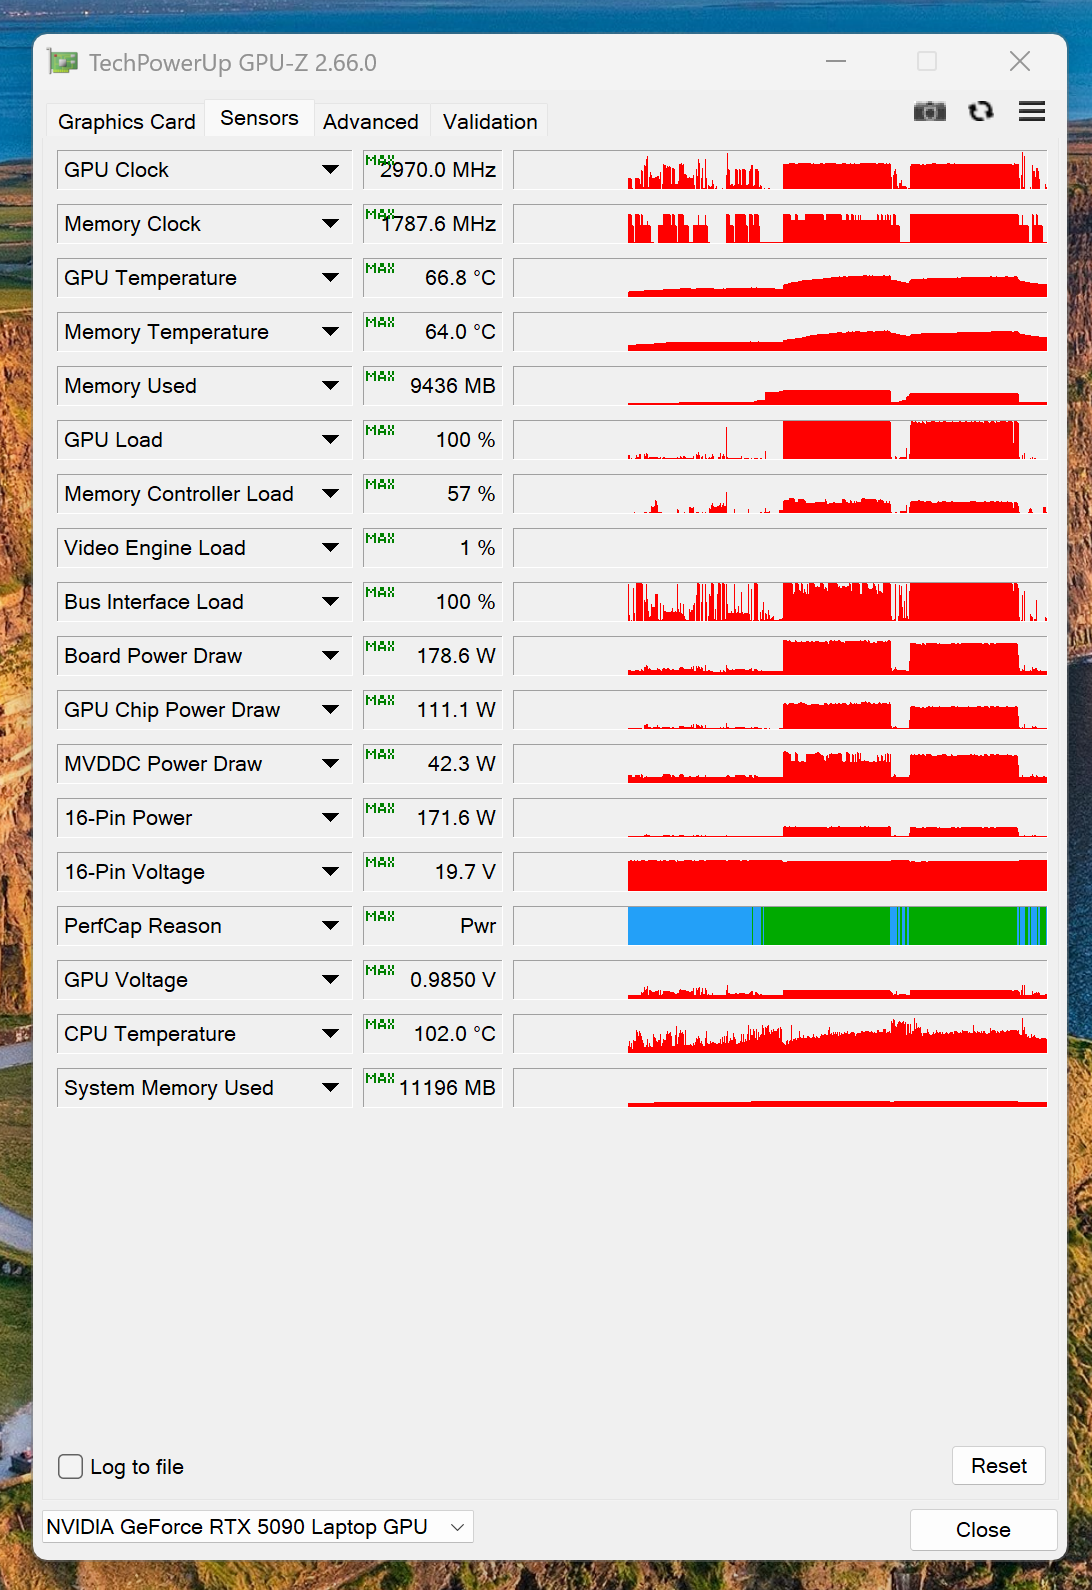The height and width of the screenshot is (1590, 1092).
Task: Click the System Memory Used 11196 MB value
Action: click(x=432, y=1088)
